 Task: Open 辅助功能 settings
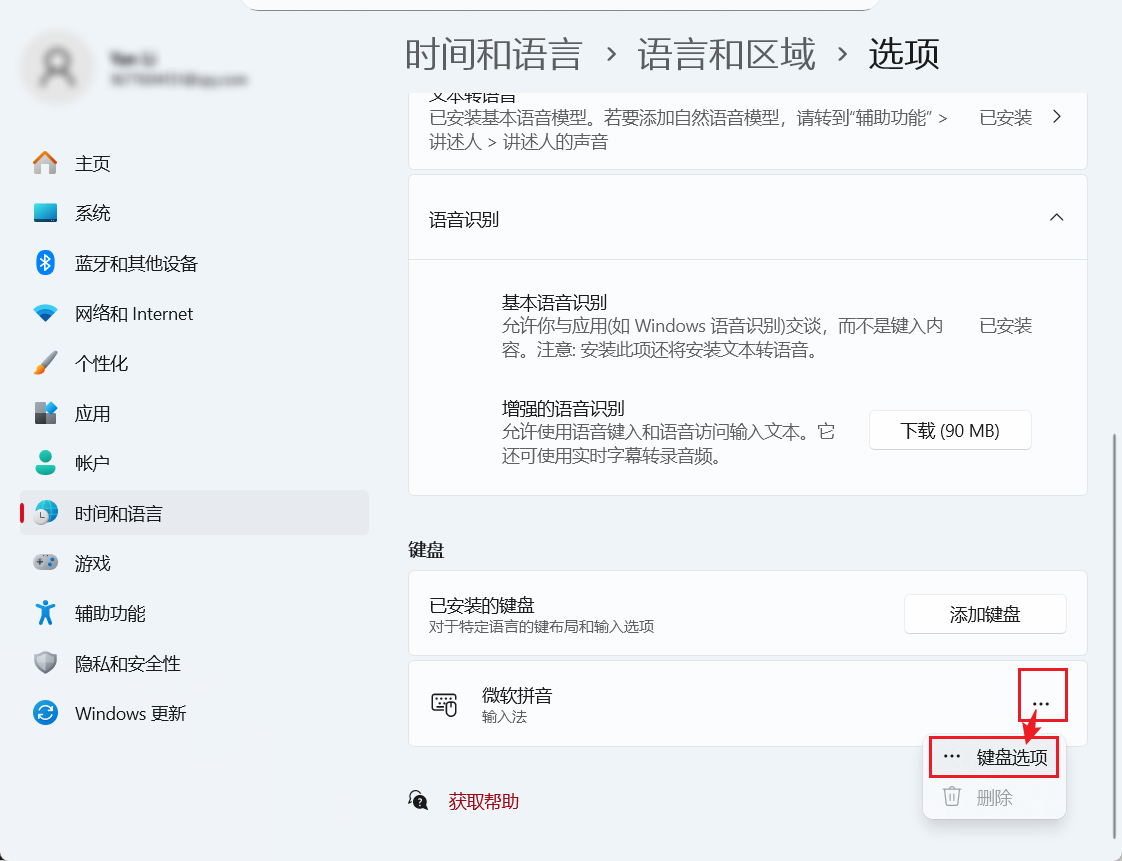coord(194,613)
